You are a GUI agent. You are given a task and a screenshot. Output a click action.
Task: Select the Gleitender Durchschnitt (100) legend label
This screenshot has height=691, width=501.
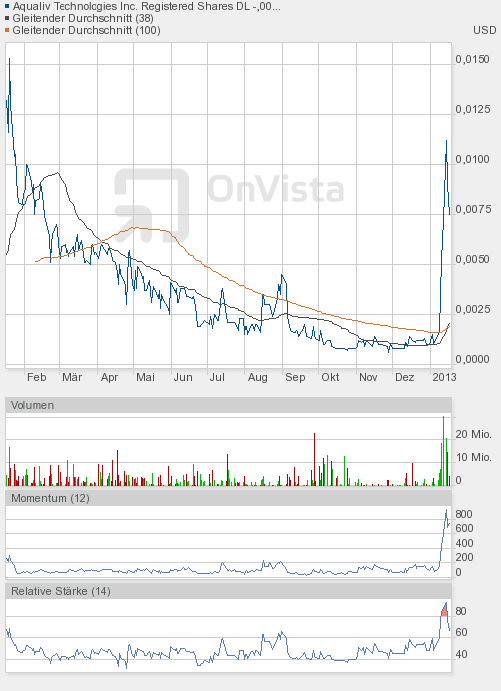(x=86, y=30)
